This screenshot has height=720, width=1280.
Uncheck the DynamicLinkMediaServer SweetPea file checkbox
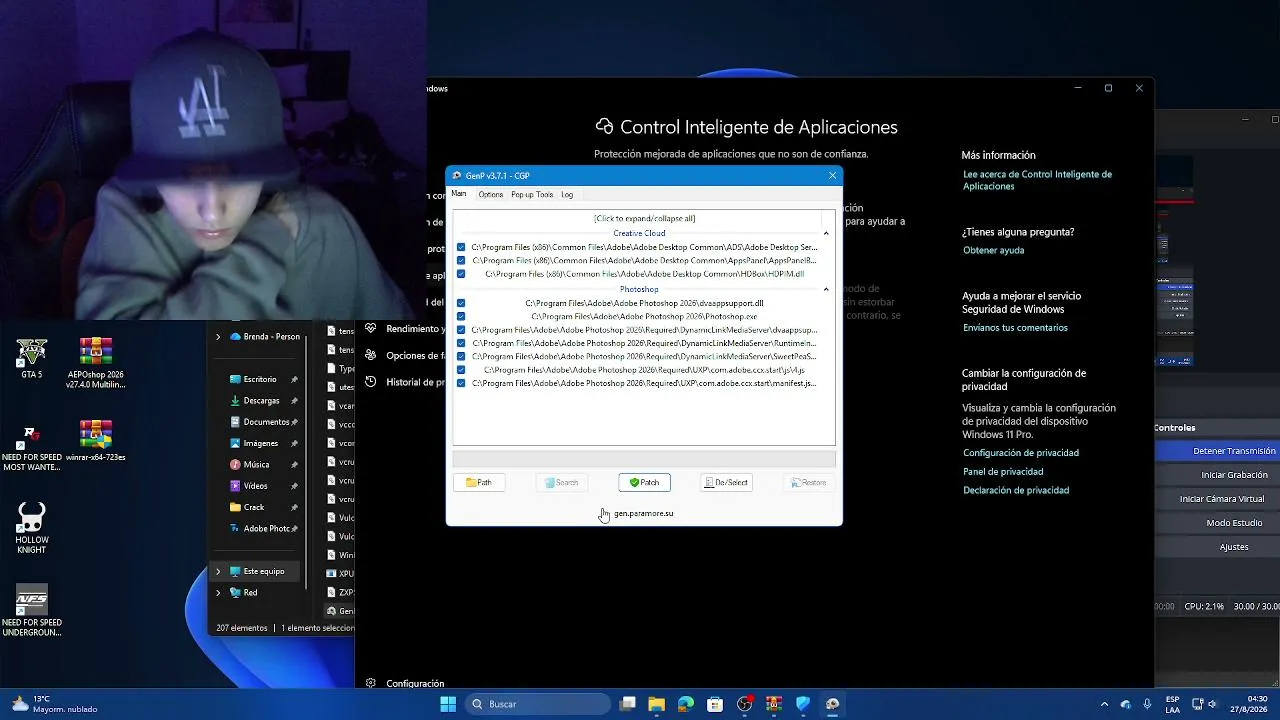click(461, 356)
